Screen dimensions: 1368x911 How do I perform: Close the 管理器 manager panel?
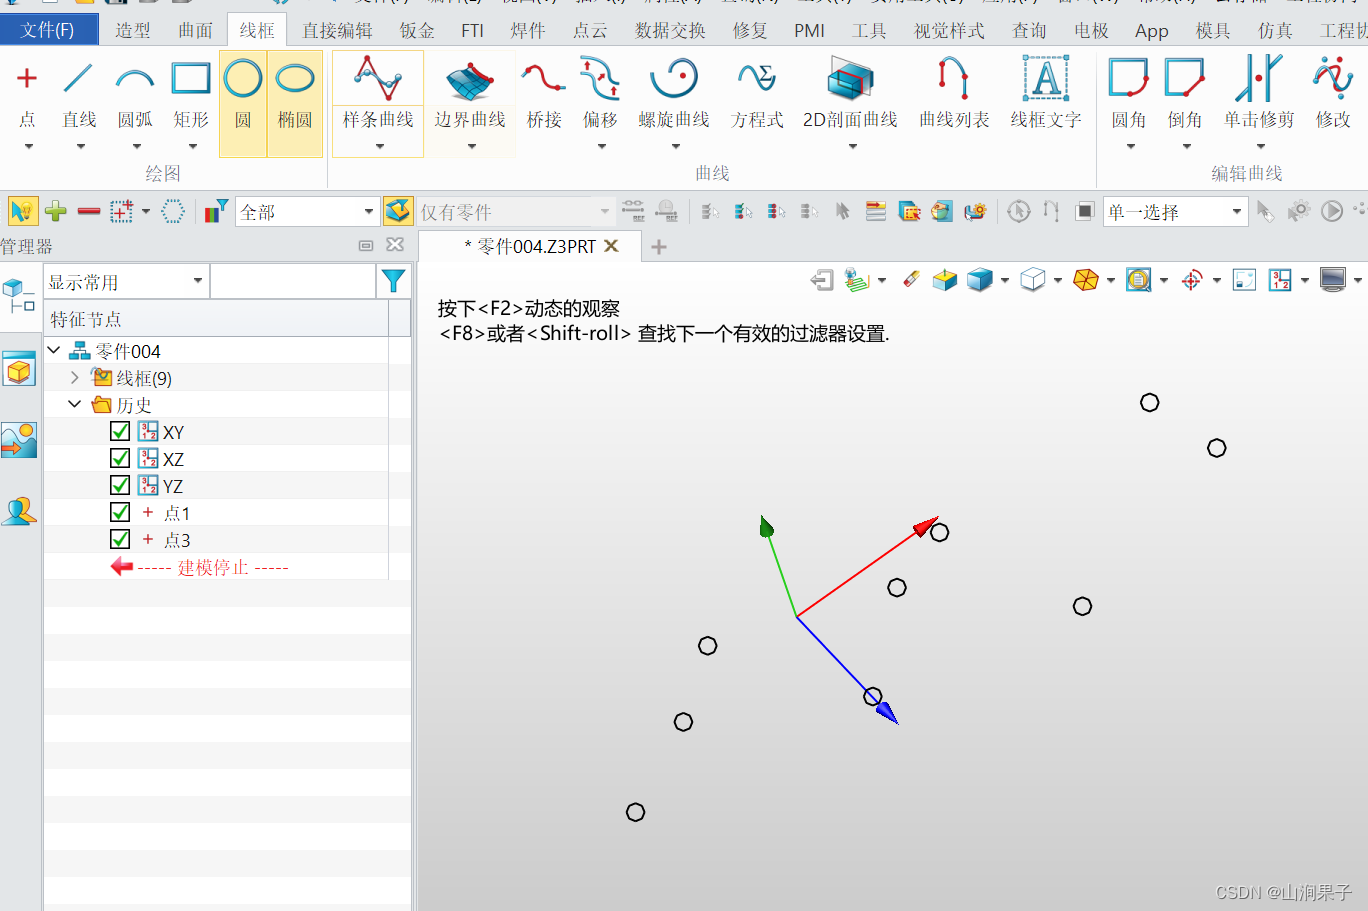395,244
